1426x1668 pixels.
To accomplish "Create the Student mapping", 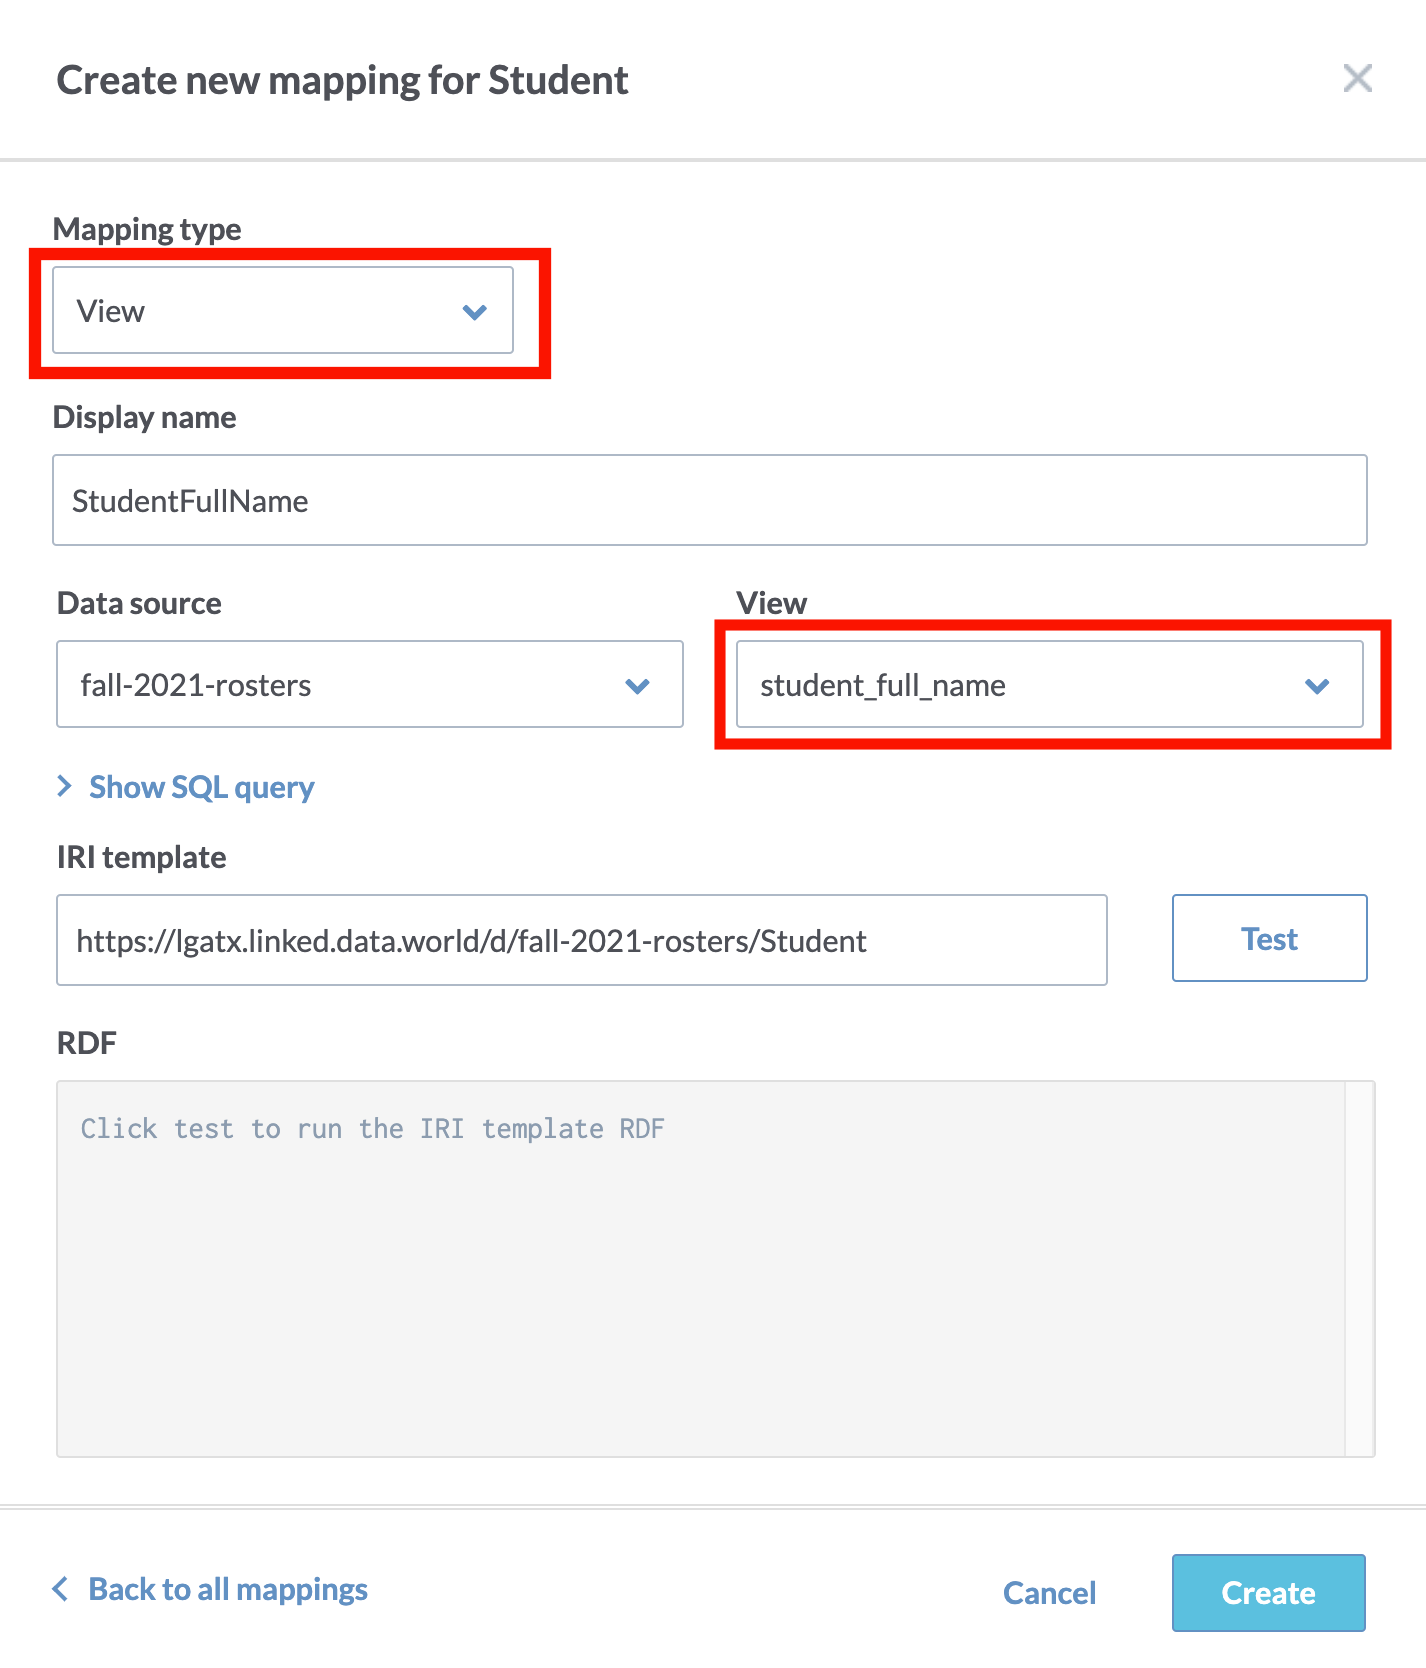I will 1268,1592.
